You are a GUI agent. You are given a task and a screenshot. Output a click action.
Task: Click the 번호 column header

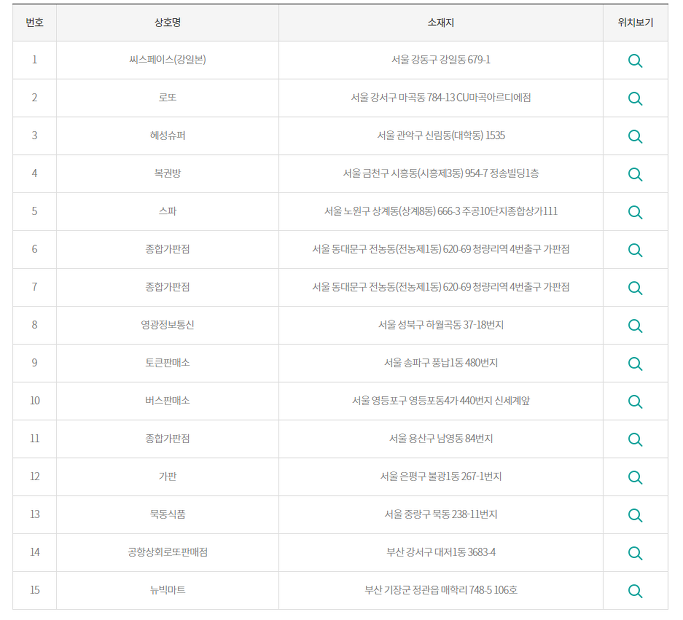click(x=34, y=23)
